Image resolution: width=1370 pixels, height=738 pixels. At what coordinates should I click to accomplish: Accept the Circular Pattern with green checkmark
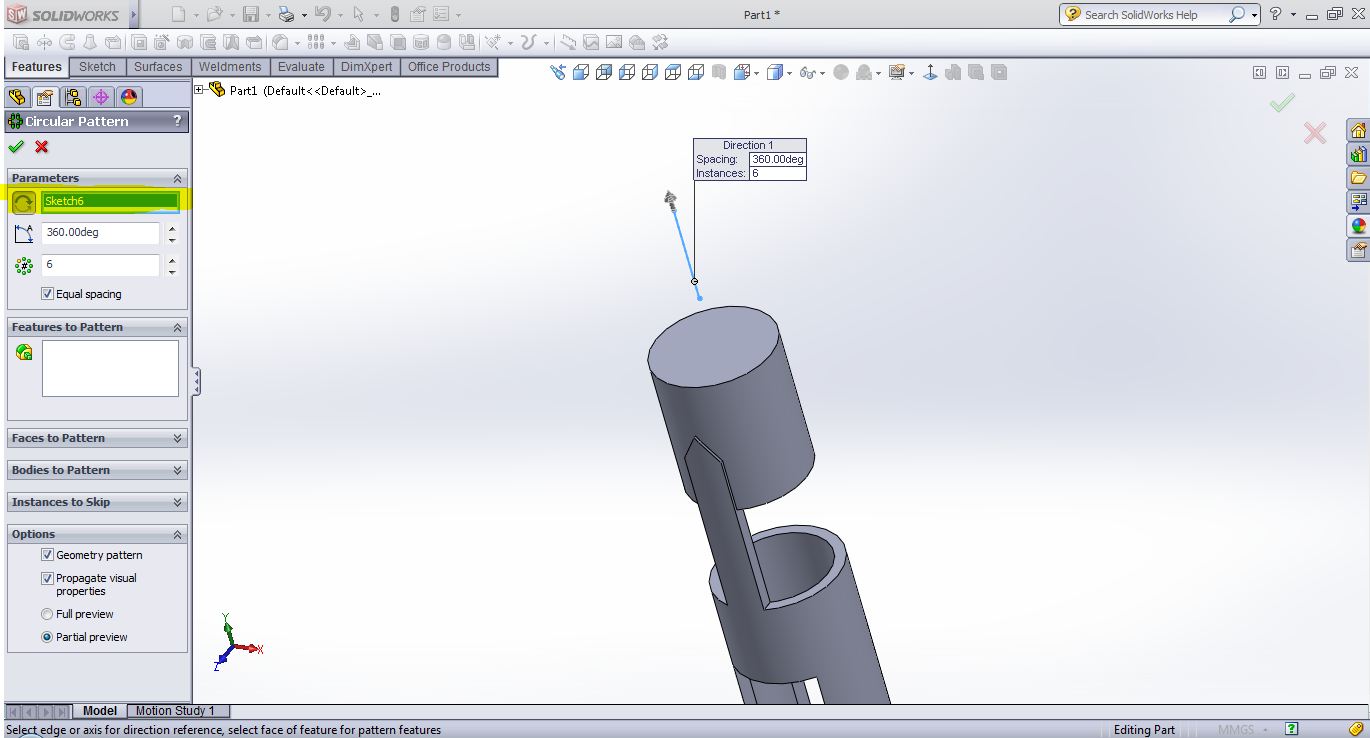tap(15, 147)
